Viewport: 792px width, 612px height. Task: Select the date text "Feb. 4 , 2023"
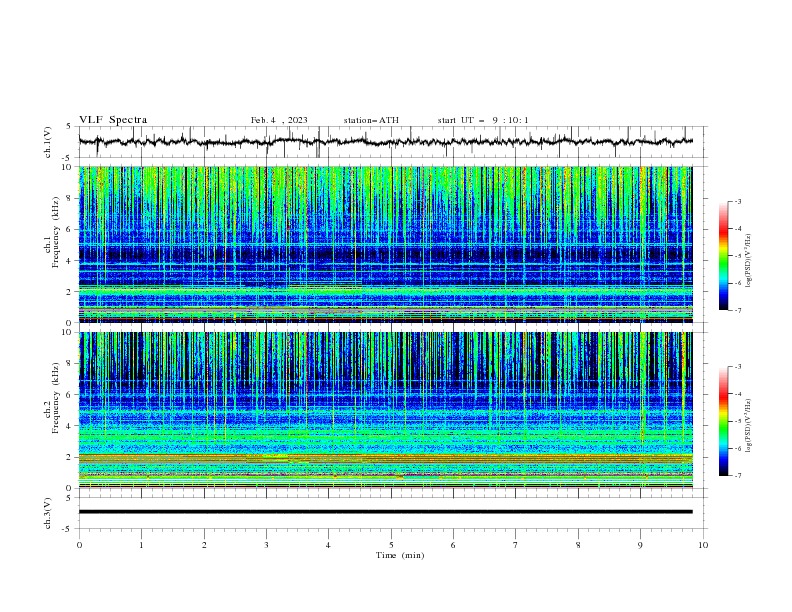[x=279, y=120]
